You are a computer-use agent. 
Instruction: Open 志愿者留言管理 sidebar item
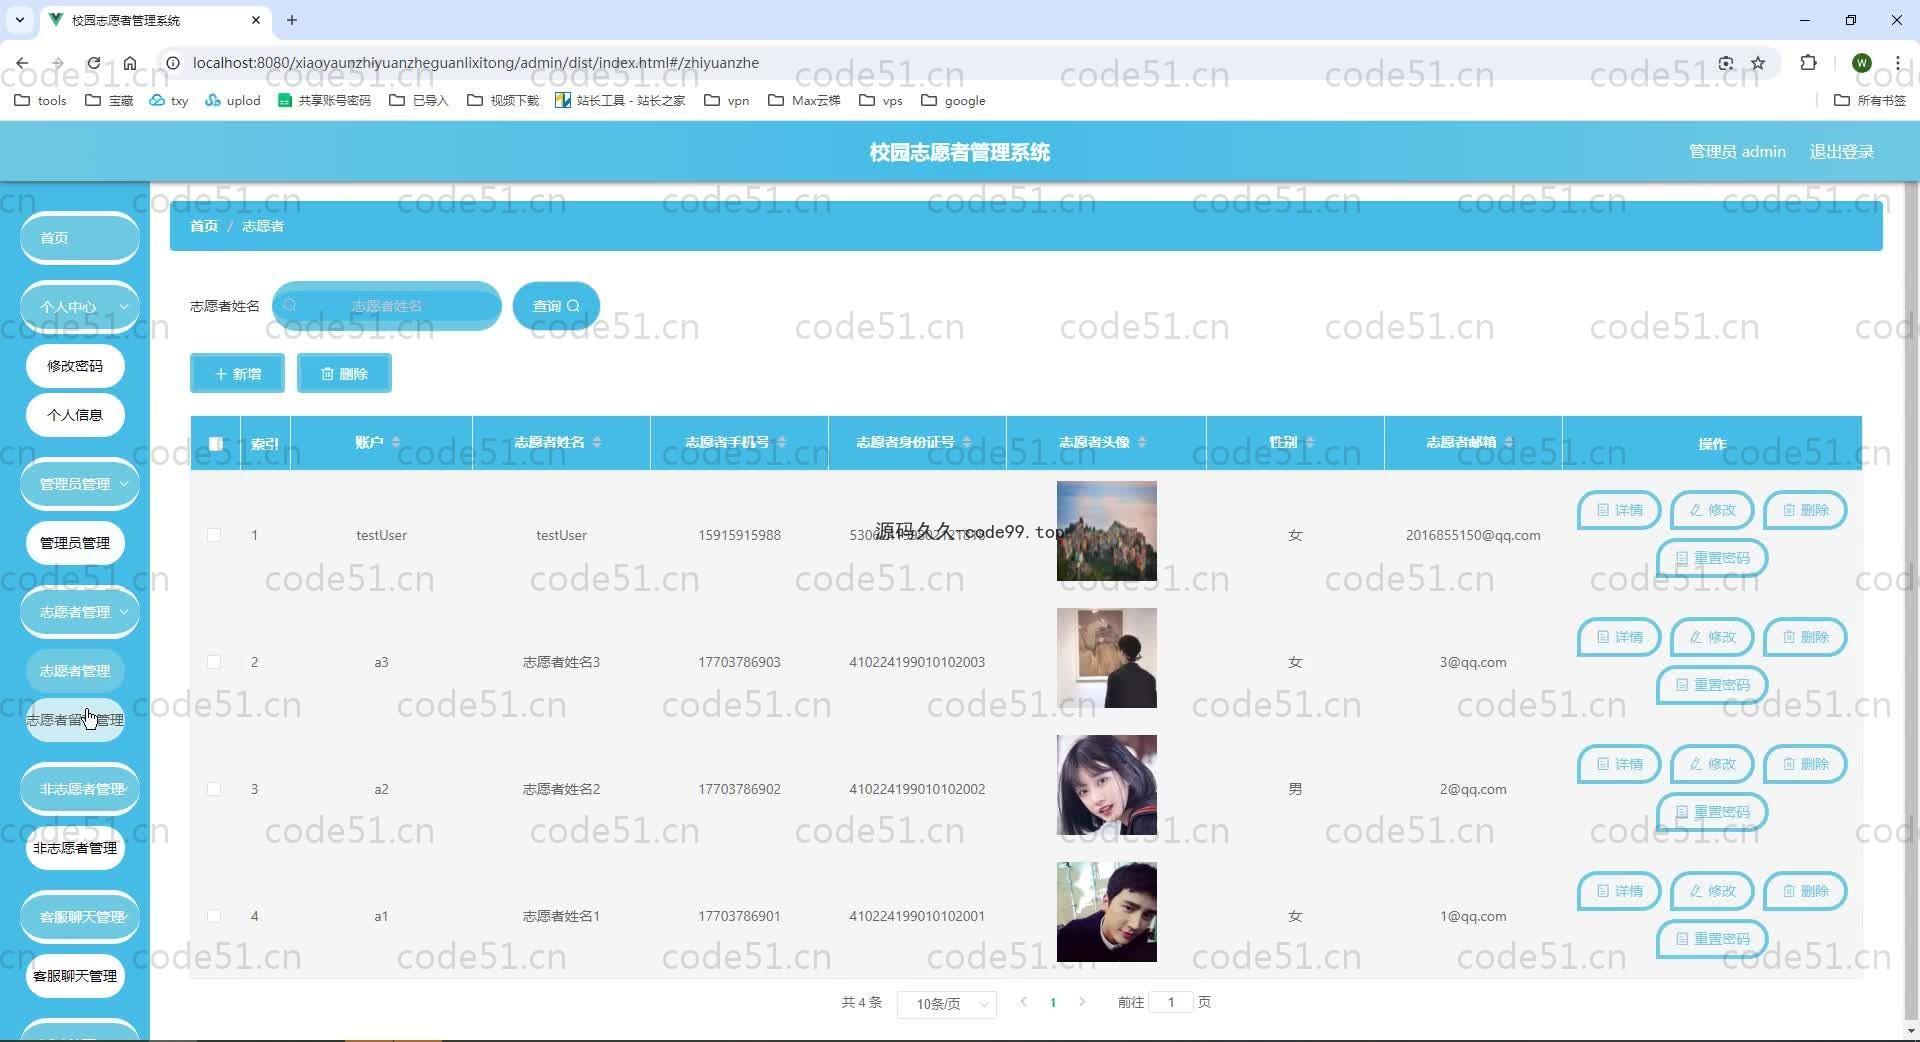click(x=75, y=720)
